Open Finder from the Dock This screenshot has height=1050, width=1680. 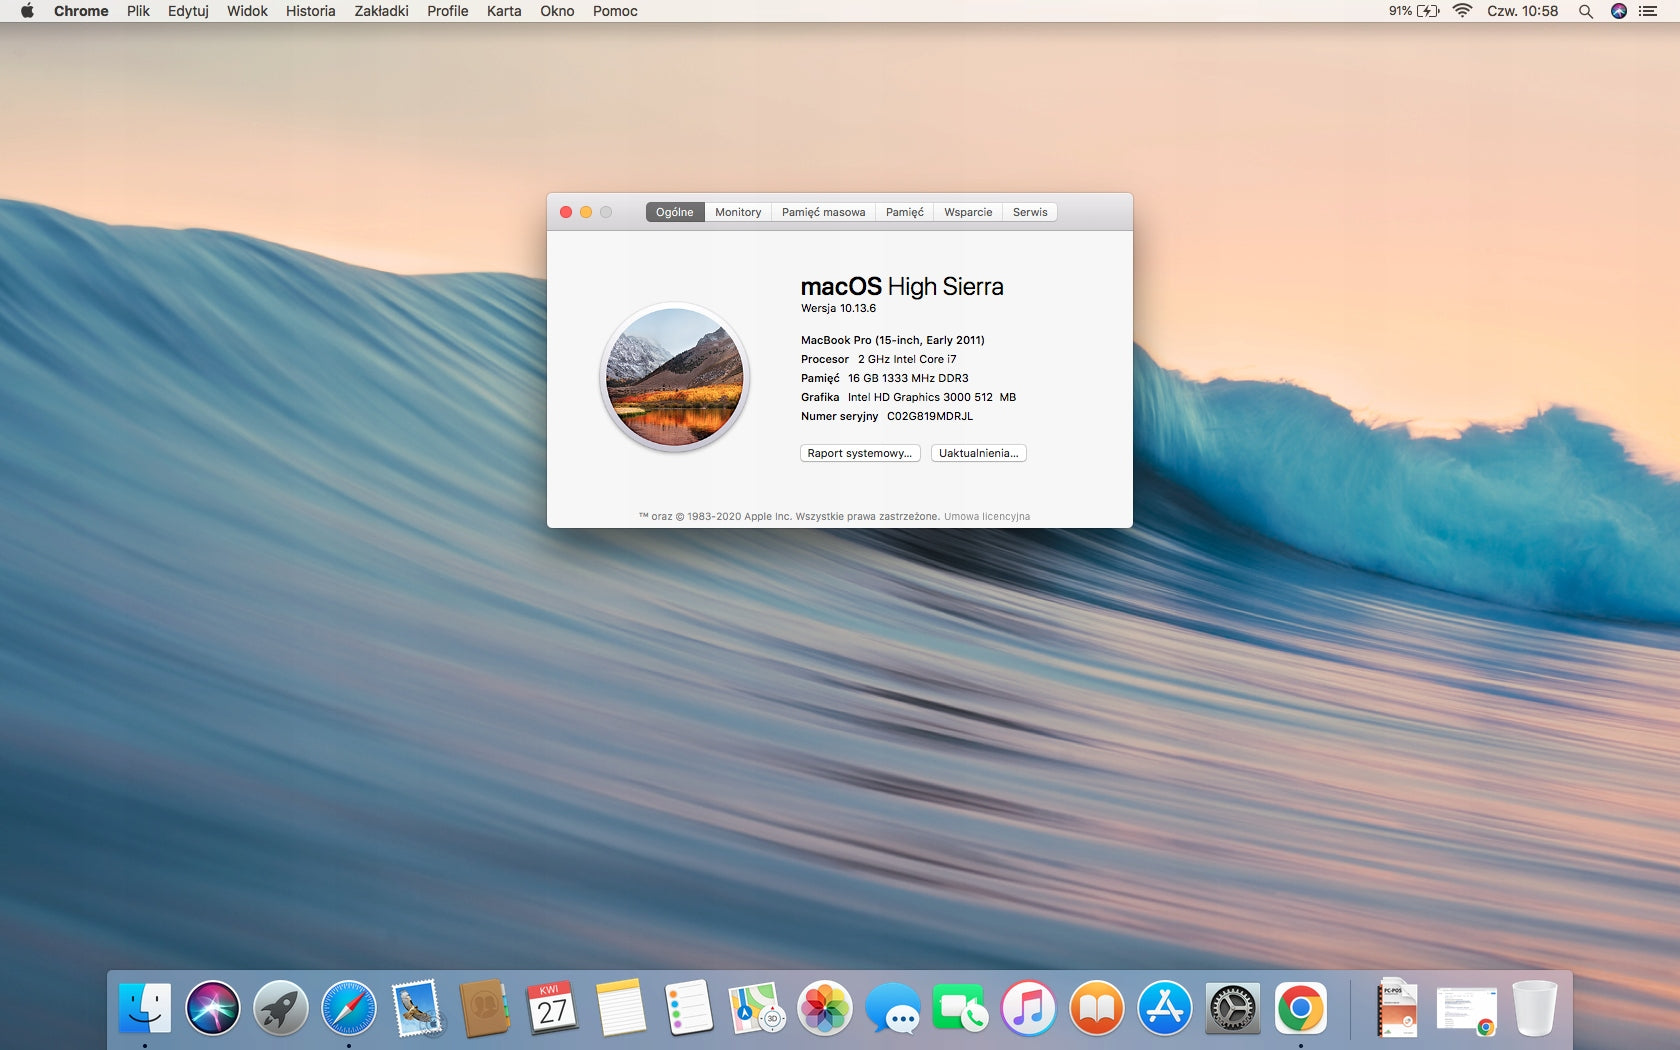(145, 1008)
